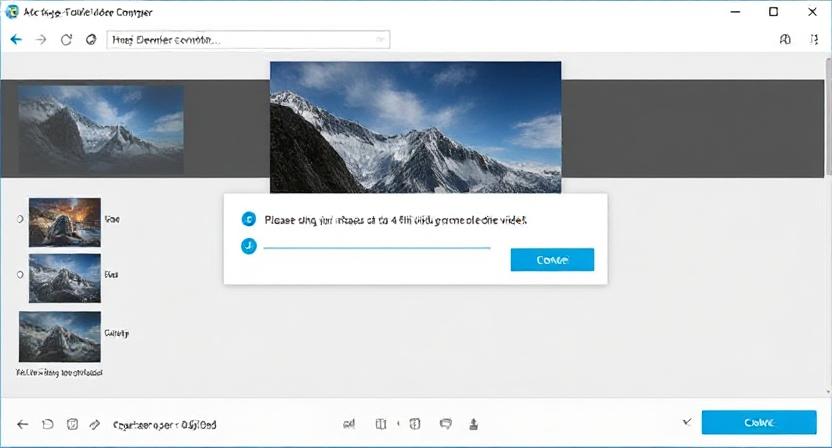832x448 pixels.
Task: Open the third mountain thumbnail in the list
Action: tap(60, 336)
